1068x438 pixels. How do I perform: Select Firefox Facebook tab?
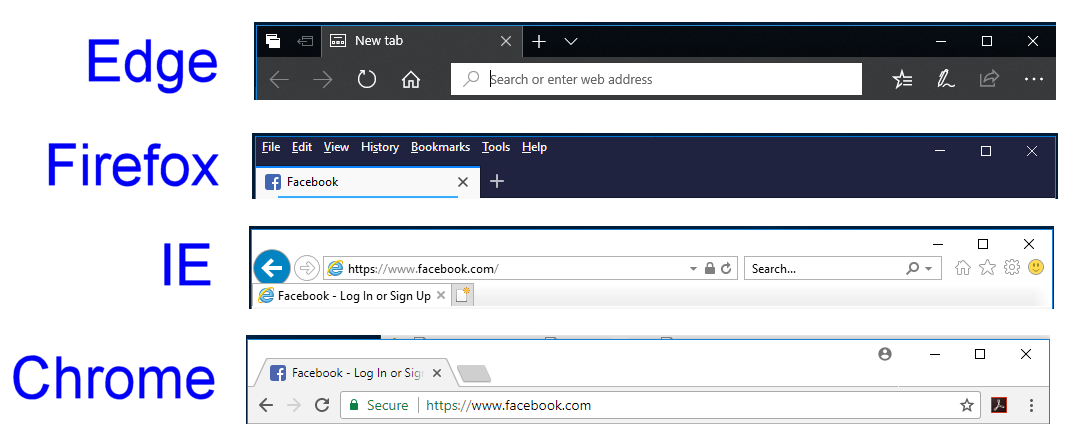pos(368,182)
